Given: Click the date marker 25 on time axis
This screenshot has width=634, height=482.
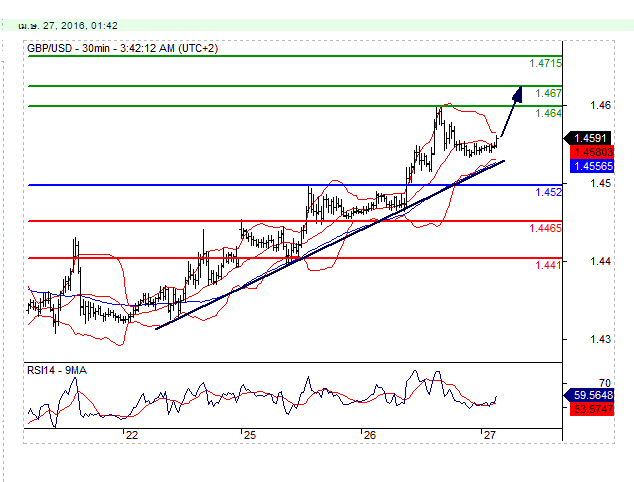Looking at the screenshot, I should pos(250,435).
